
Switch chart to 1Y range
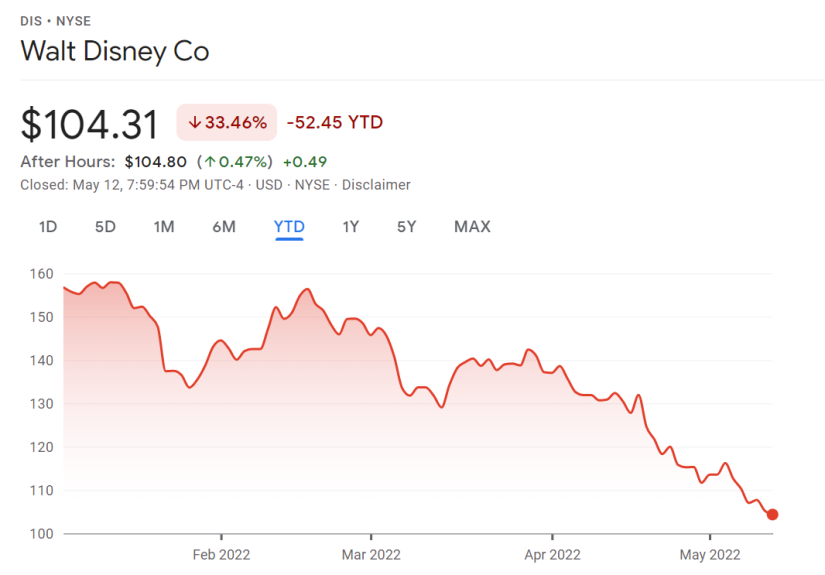point(350,227)
